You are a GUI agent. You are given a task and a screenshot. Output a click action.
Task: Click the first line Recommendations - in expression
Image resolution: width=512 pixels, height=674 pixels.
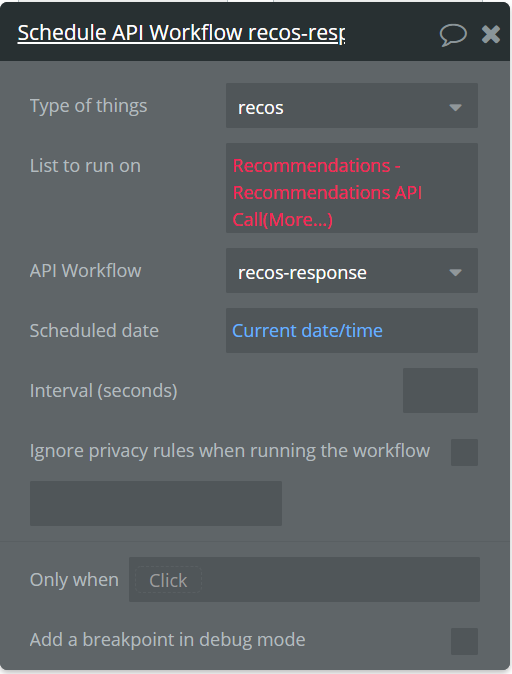[317, 165]
